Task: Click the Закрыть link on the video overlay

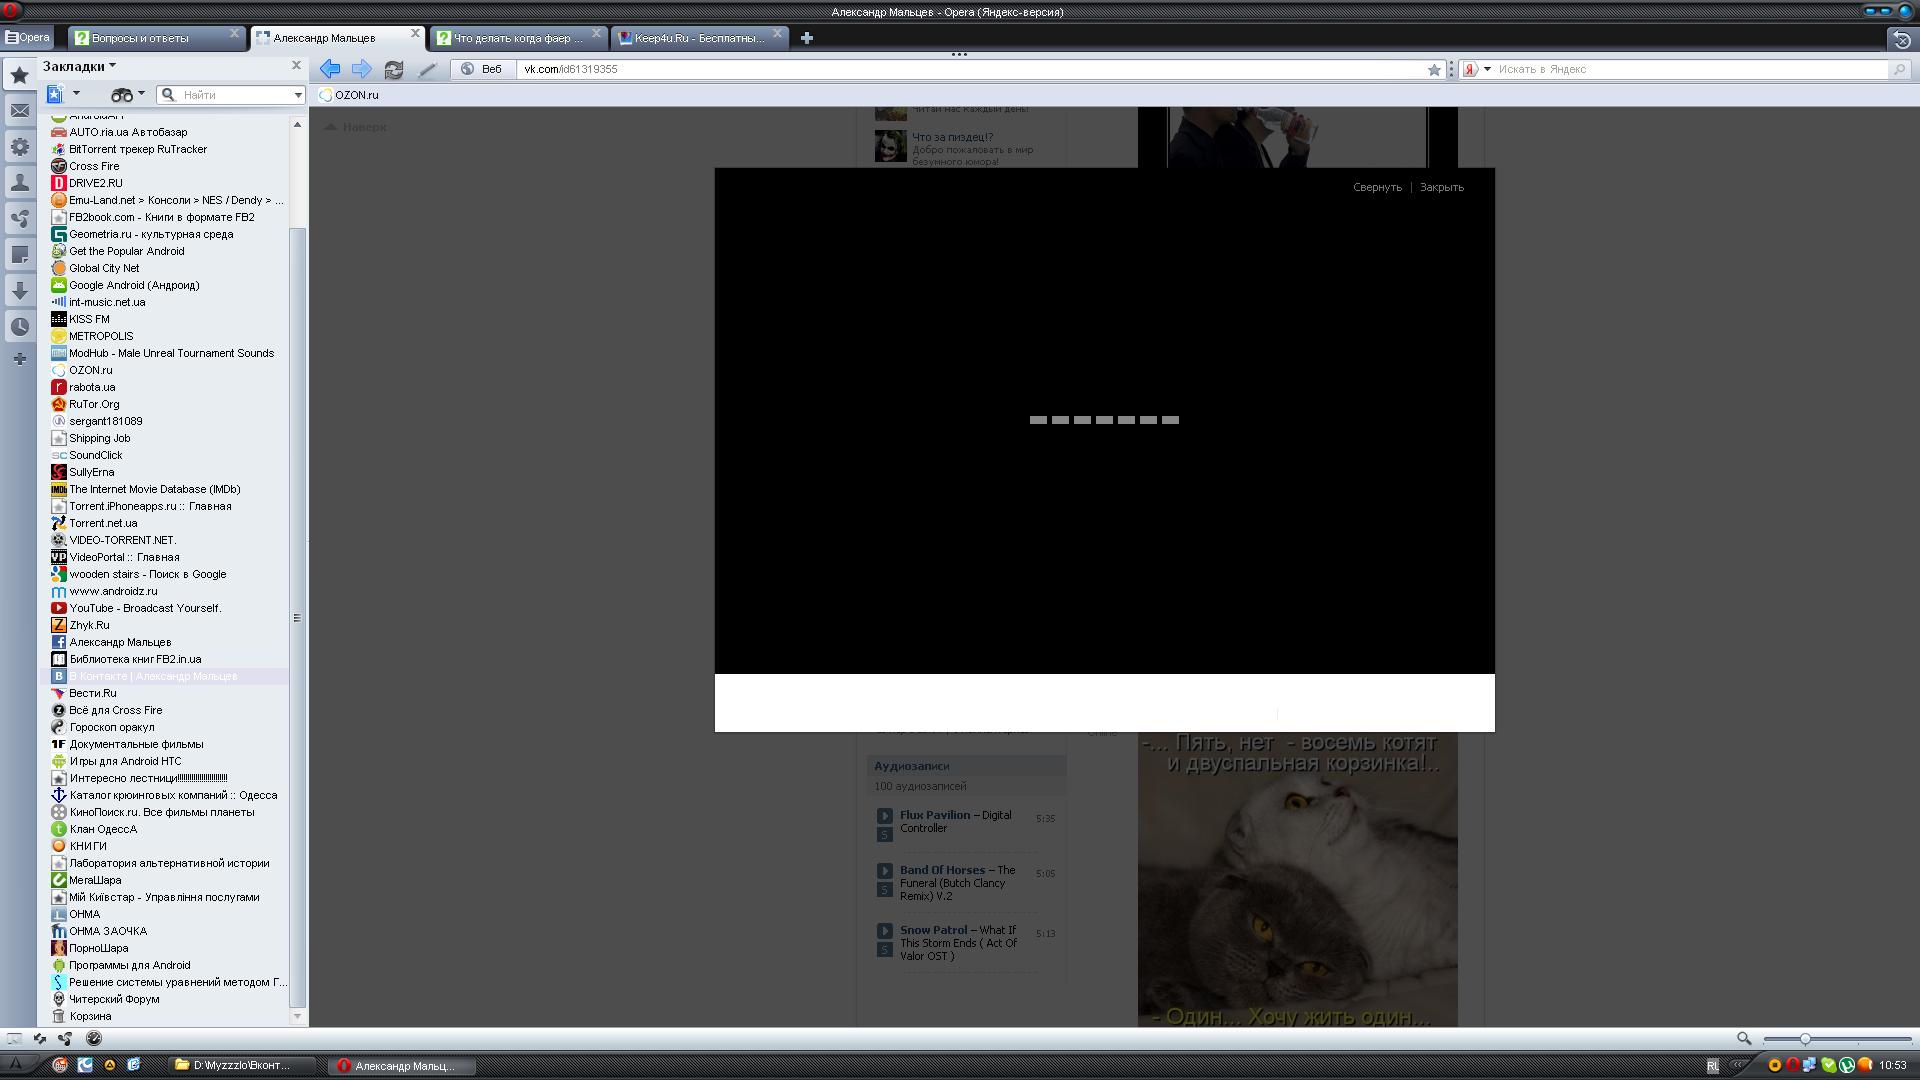Action: pos(1441,187)
